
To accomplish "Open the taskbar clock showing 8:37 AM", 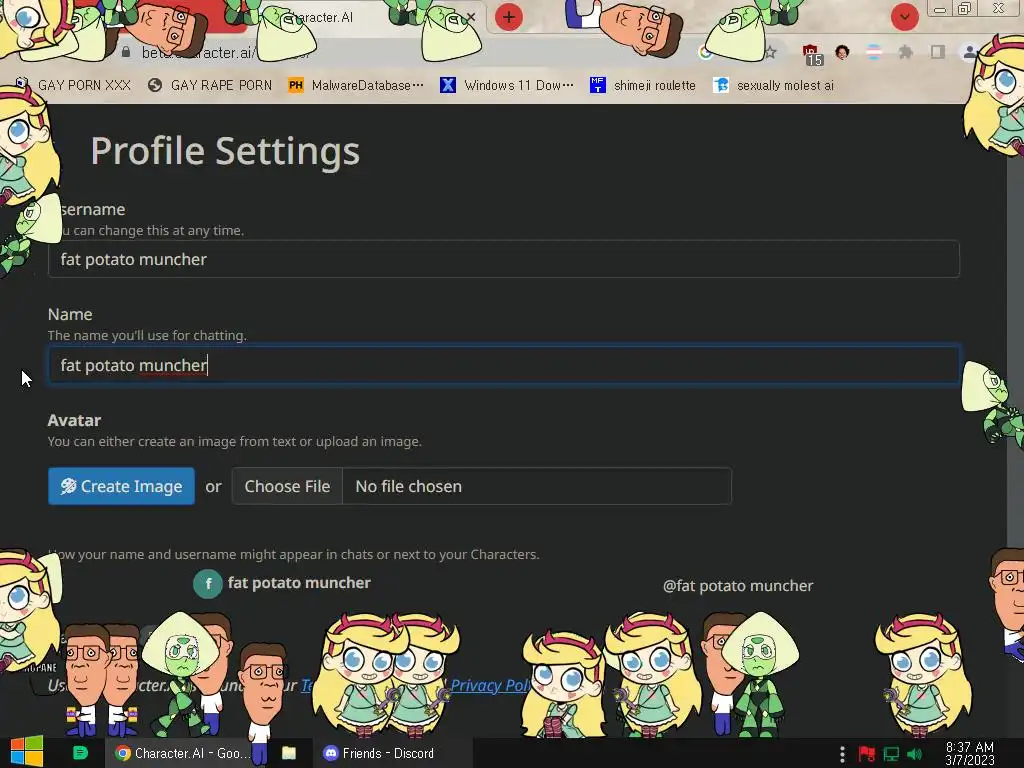I will pos(970,754).
